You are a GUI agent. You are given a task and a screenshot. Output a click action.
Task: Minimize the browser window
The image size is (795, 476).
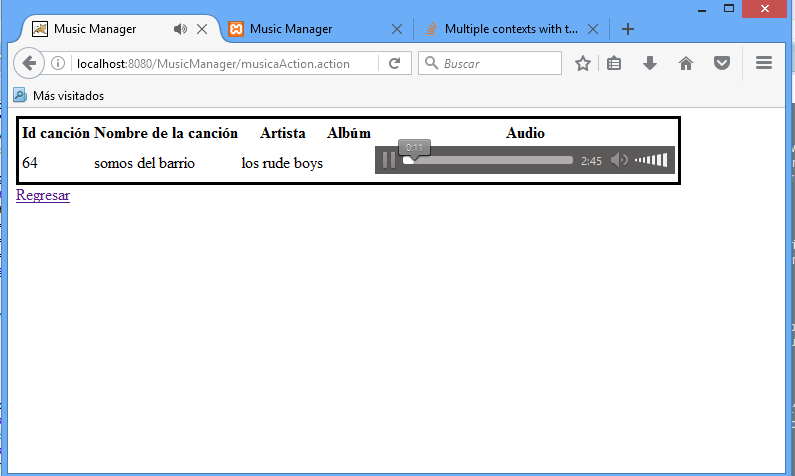(x=702, y=9)
